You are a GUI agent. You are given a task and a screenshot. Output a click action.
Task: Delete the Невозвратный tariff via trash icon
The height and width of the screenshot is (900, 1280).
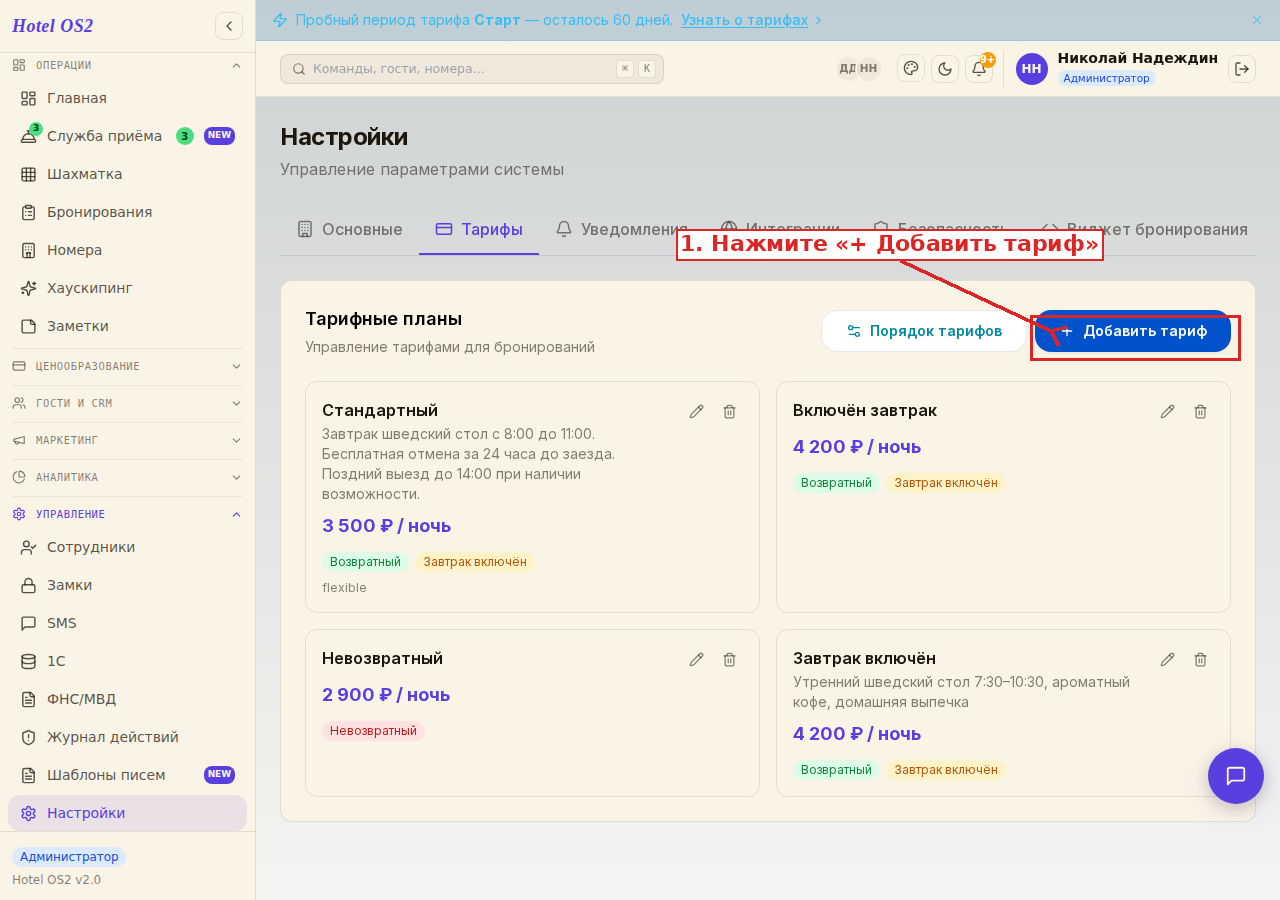pos(730,659)
